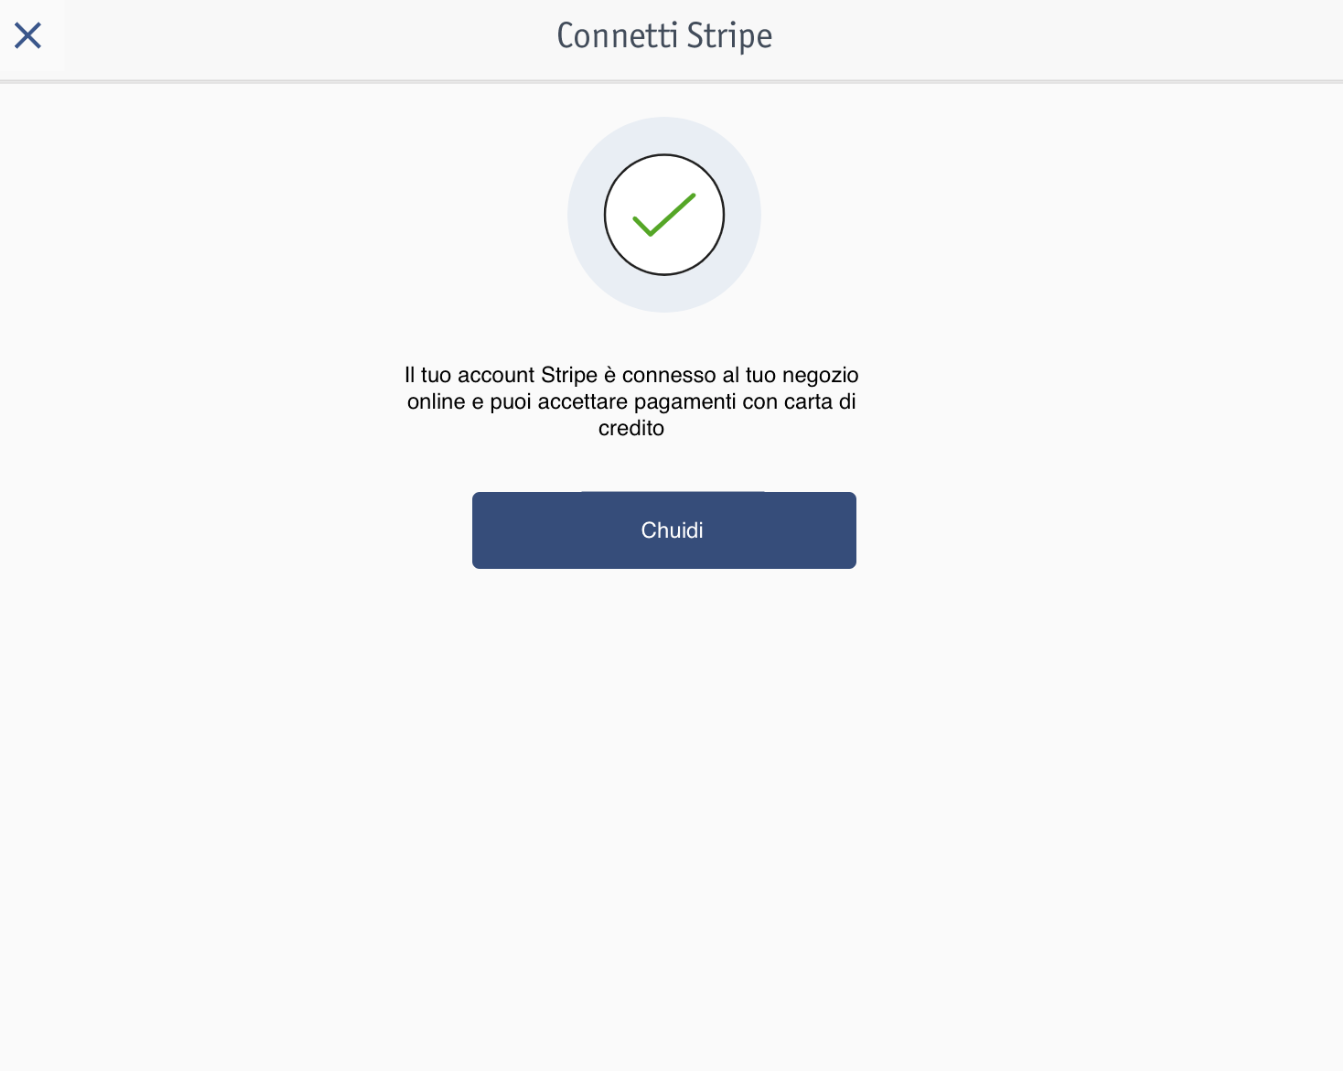Image resolution: width=1343 pixels, height=1071 pixels.
Task: Click the thin strip above the Chuidi button
Action: [672, 491]
